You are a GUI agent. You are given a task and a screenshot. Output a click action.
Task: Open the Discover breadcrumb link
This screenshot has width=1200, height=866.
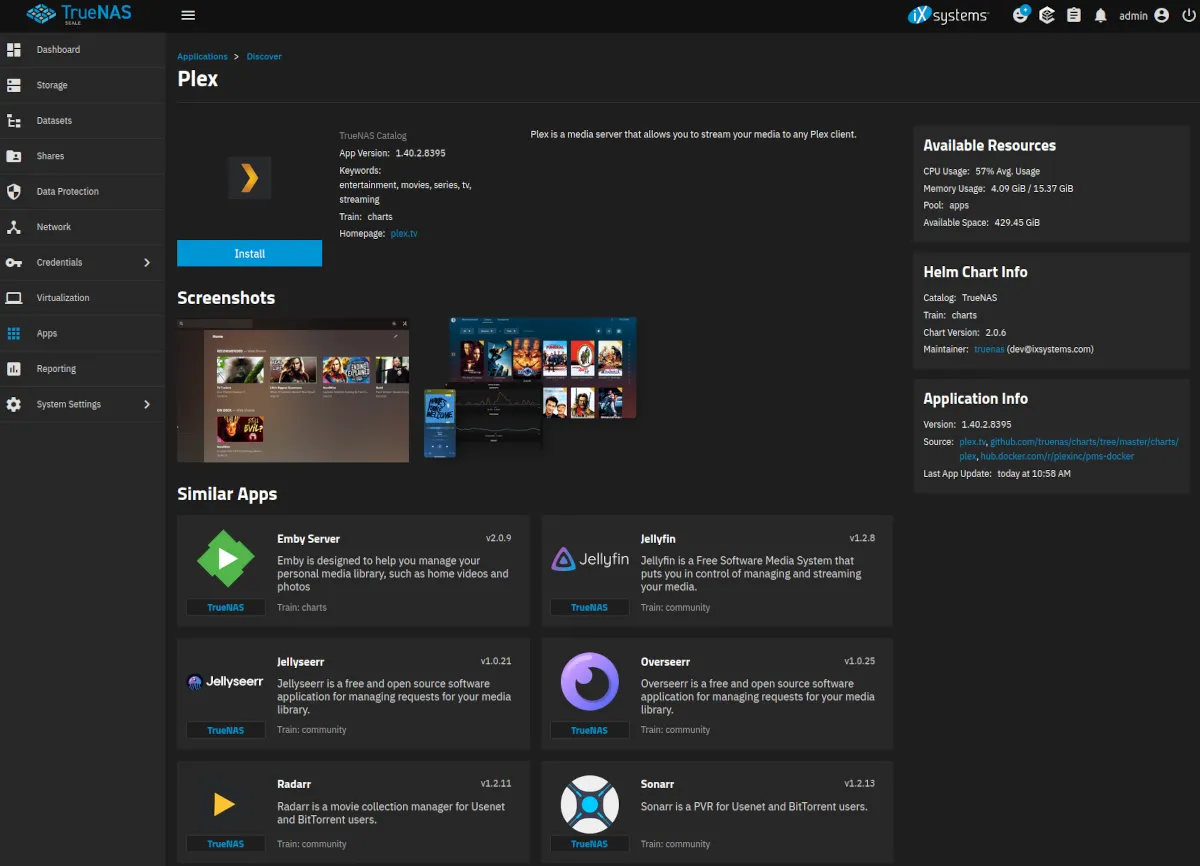pyautogui.click(x=264, y=56)
